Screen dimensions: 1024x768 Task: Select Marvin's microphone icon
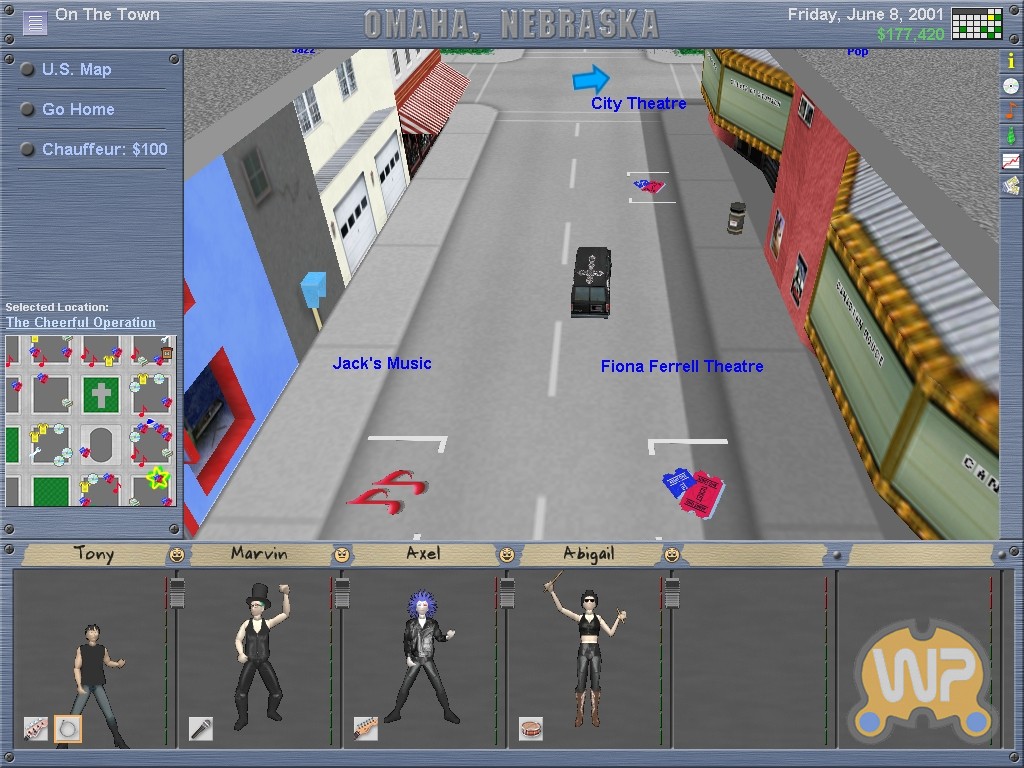(200, 729)
